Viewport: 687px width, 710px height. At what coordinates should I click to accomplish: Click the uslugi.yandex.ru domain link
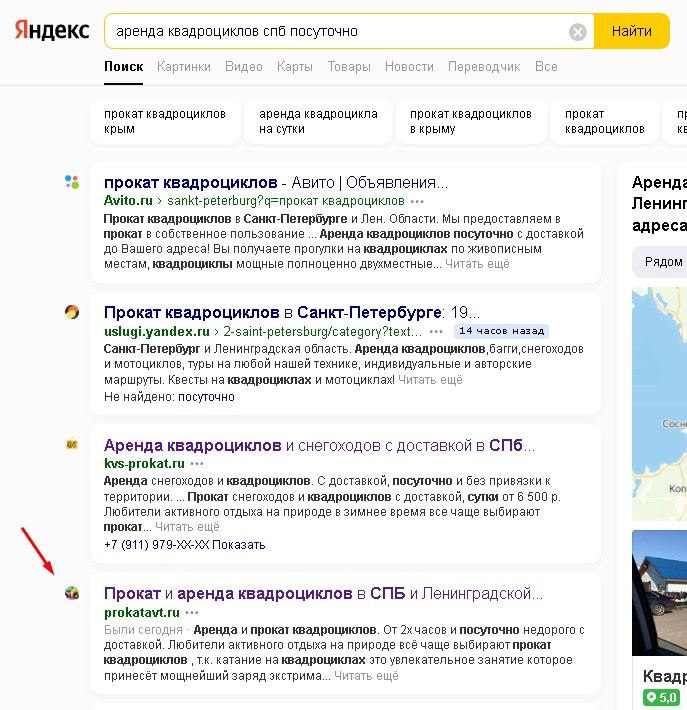(x=157, y=331)
